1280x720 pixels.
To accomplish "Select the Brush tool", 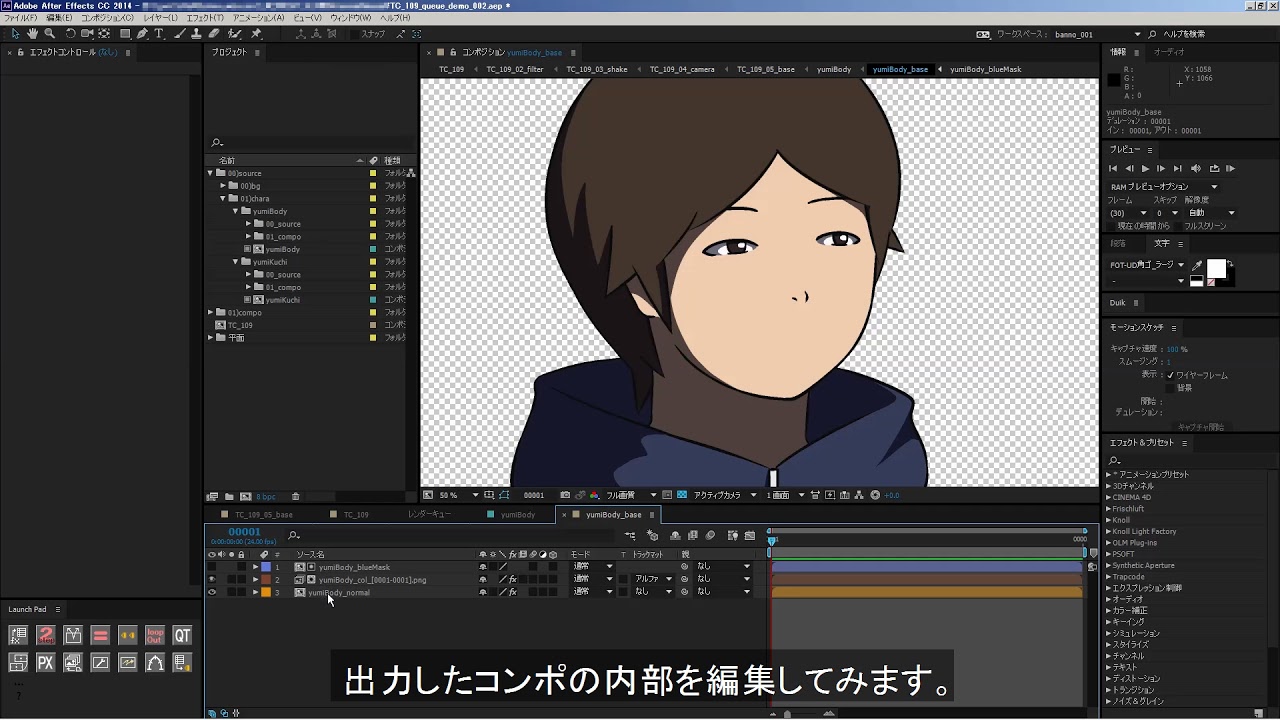I will coord(180,34).
